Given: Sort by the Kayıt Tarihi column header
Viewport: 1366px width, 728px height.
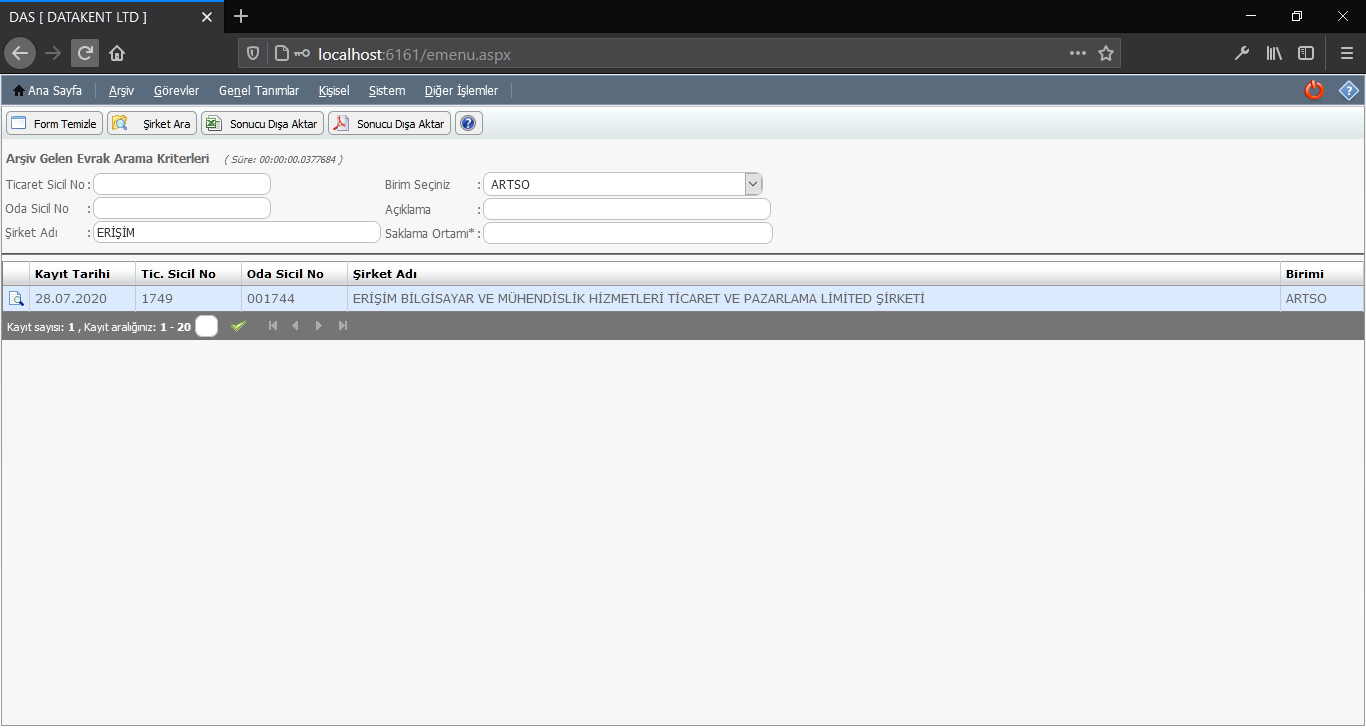Looking at the screenshot, I should click(x=72, y=274).
